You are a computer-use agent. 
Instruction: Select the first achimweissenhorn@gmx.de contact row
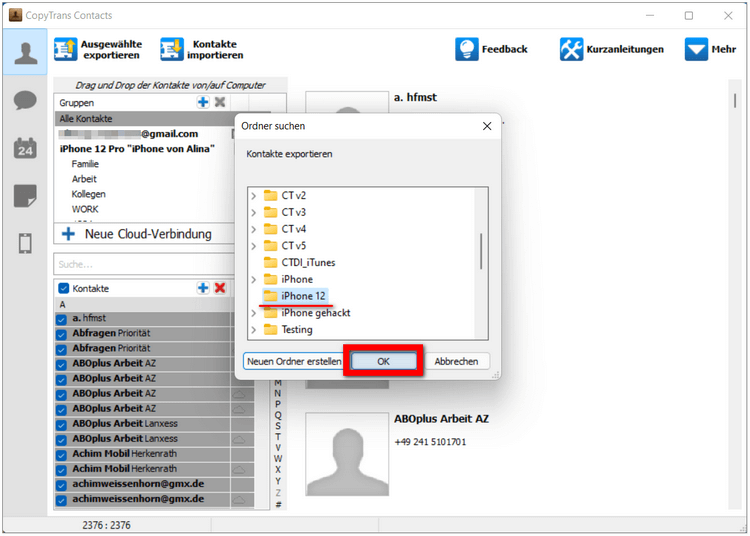tap(154, 484)
